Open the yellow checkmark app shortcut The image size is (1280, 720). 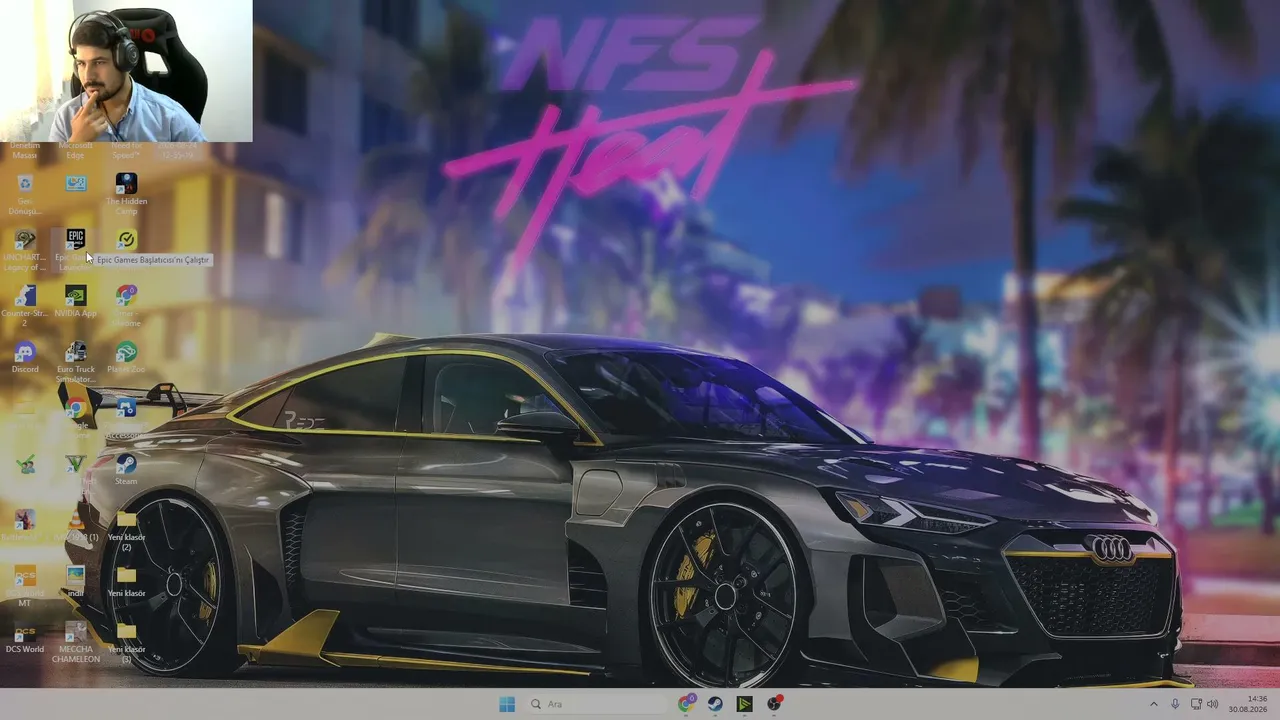coord(126,241)
